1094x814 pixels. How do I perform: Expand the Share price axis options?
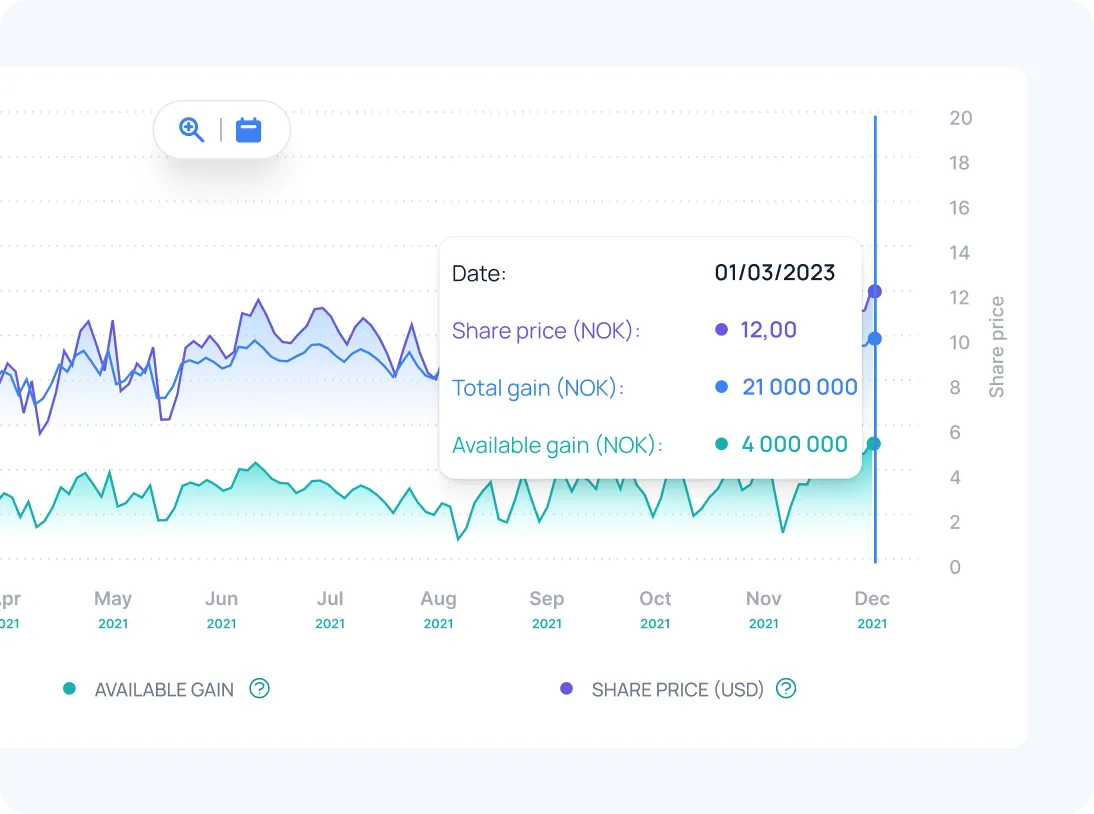coord(996,343)
